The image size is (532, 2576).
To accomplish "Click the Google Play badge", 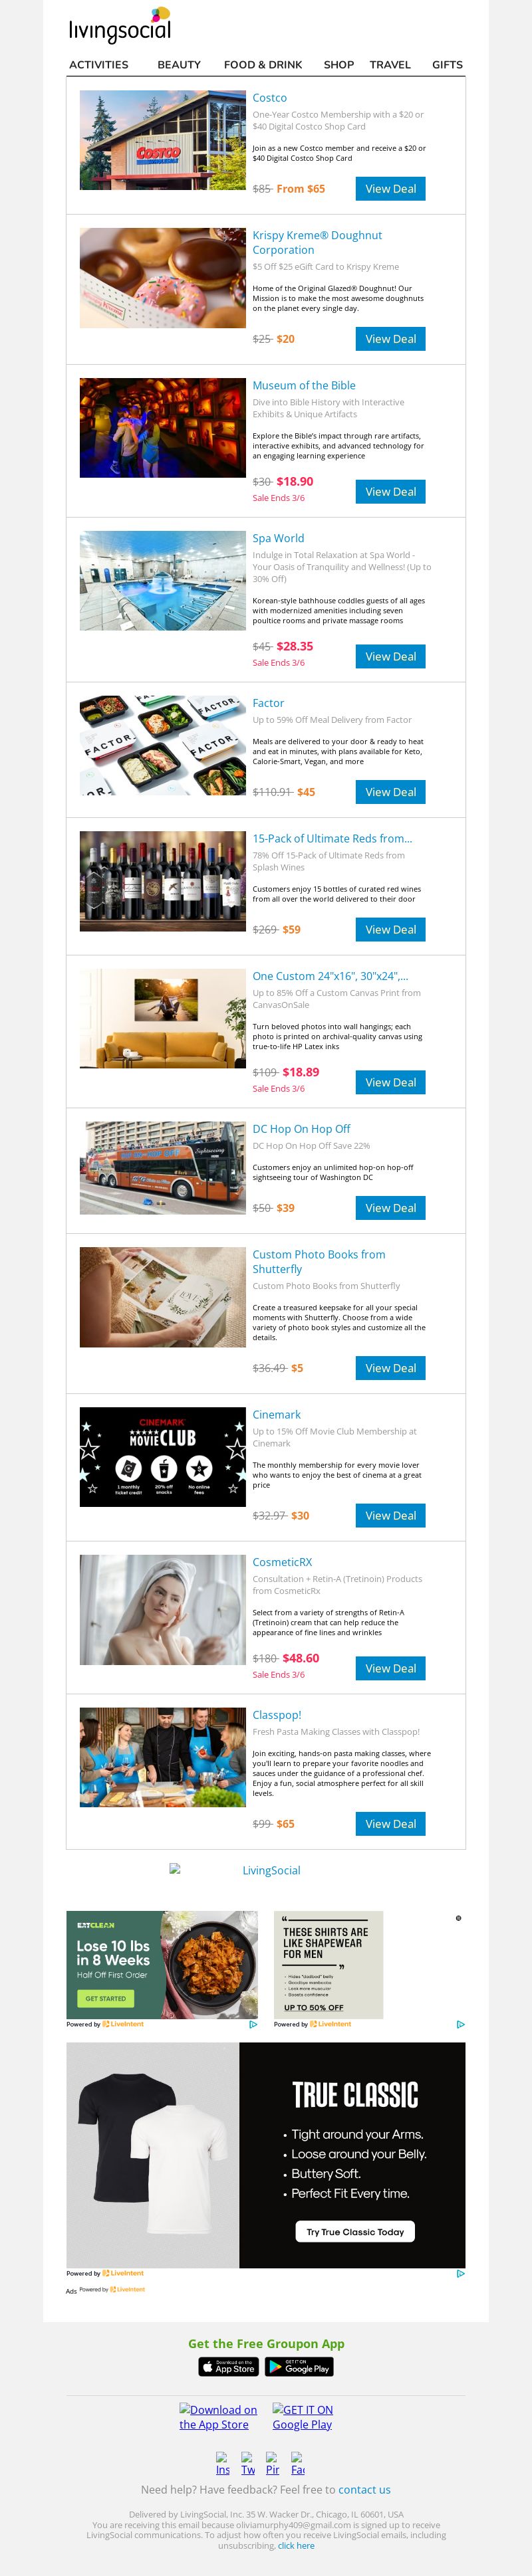I will (x=299, y=2367).
